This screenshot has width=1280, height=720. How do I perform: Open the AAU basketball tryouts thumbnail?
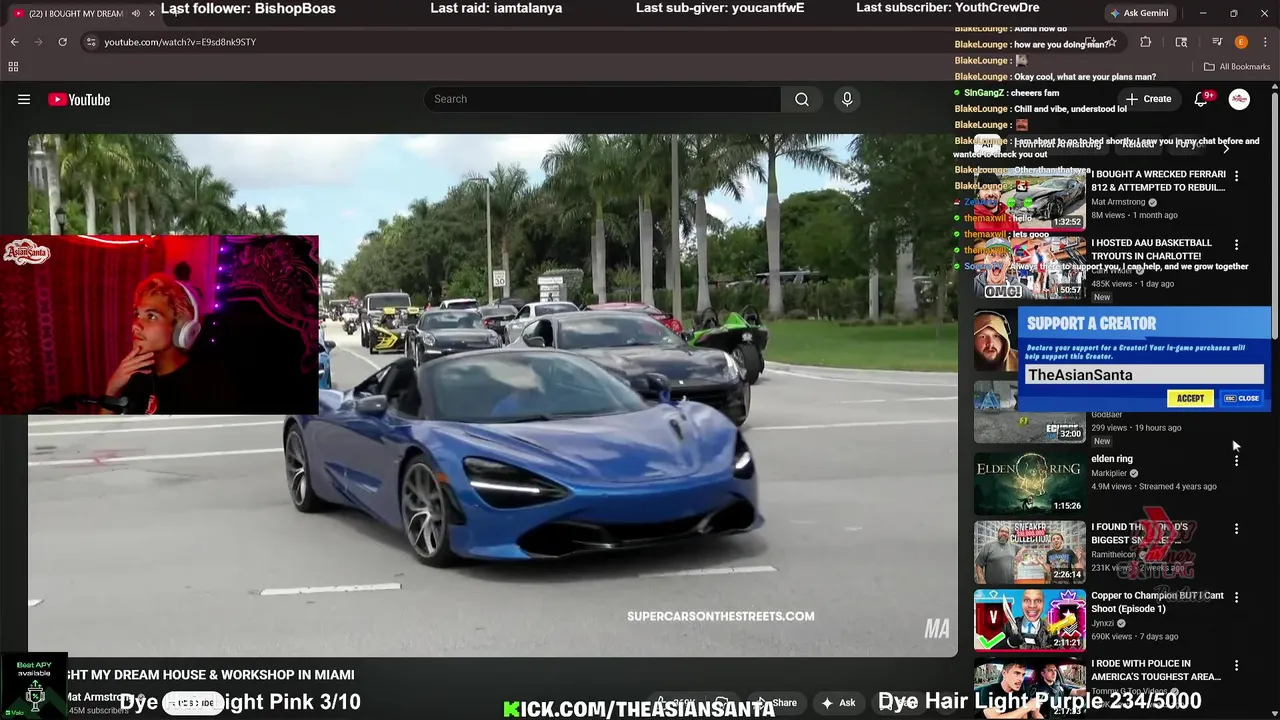click(1029, 268)
